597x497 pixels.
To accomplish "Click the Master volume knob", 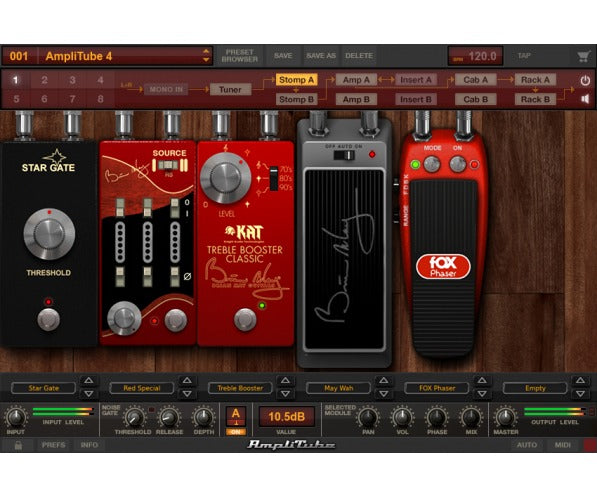I will (x=506, y=417).
